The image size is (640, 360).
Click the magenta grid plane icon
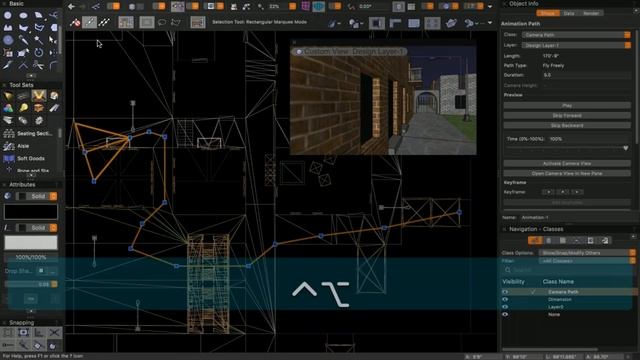click(x=305, y=6)
